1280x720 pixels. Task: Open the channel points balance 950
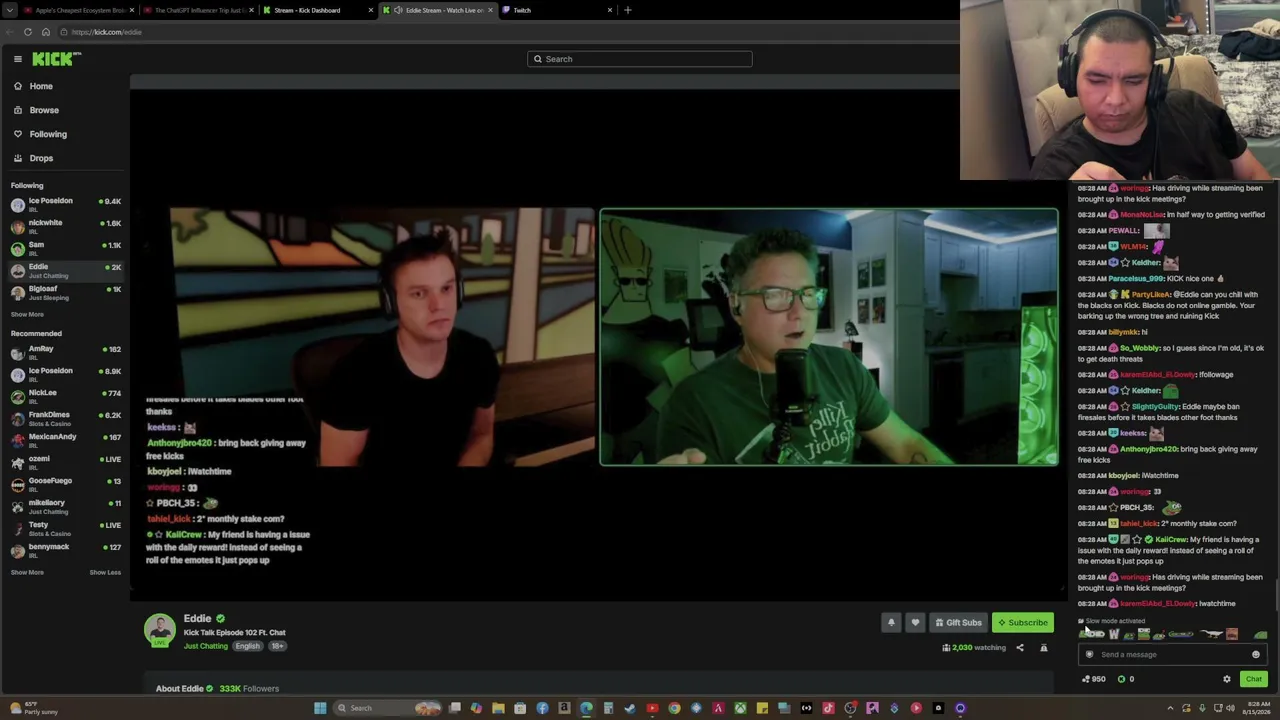pos(1094,679)
